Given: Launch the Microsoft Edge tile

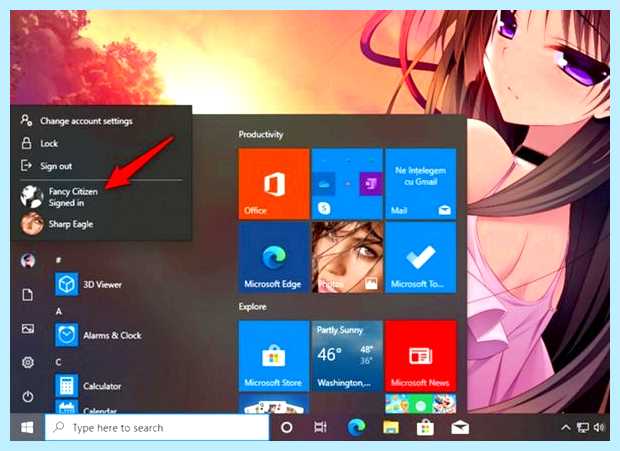Looking at the screenshot, I should point(274,258).
